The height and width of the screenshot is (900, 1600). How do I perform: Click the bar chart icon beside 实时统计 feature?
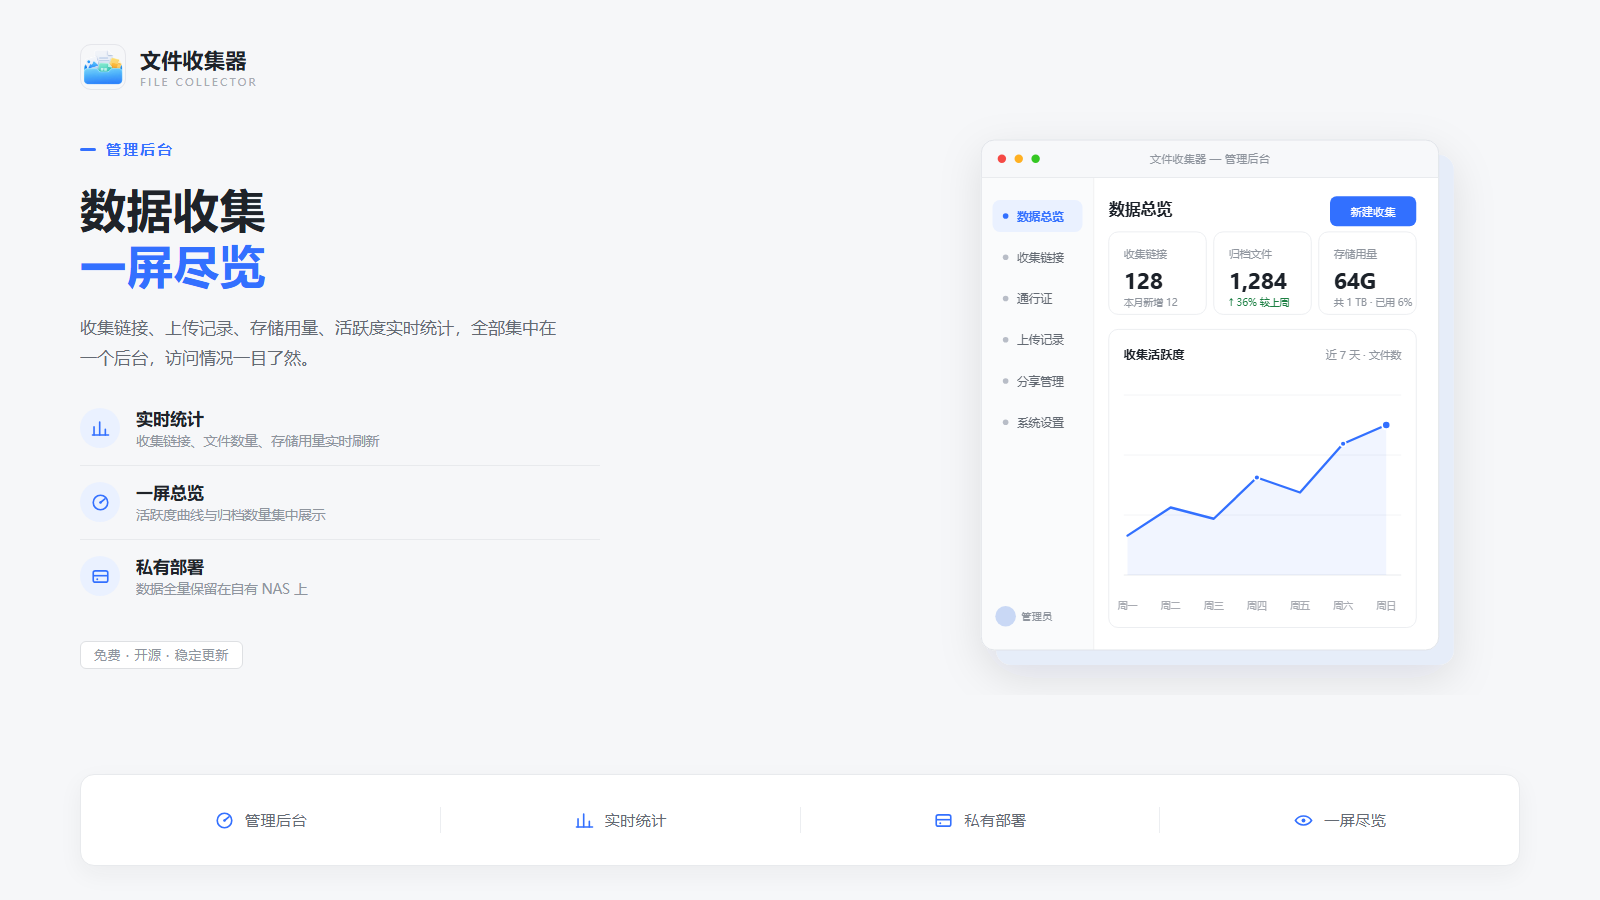pyautogui.click(x=100, y=429)
